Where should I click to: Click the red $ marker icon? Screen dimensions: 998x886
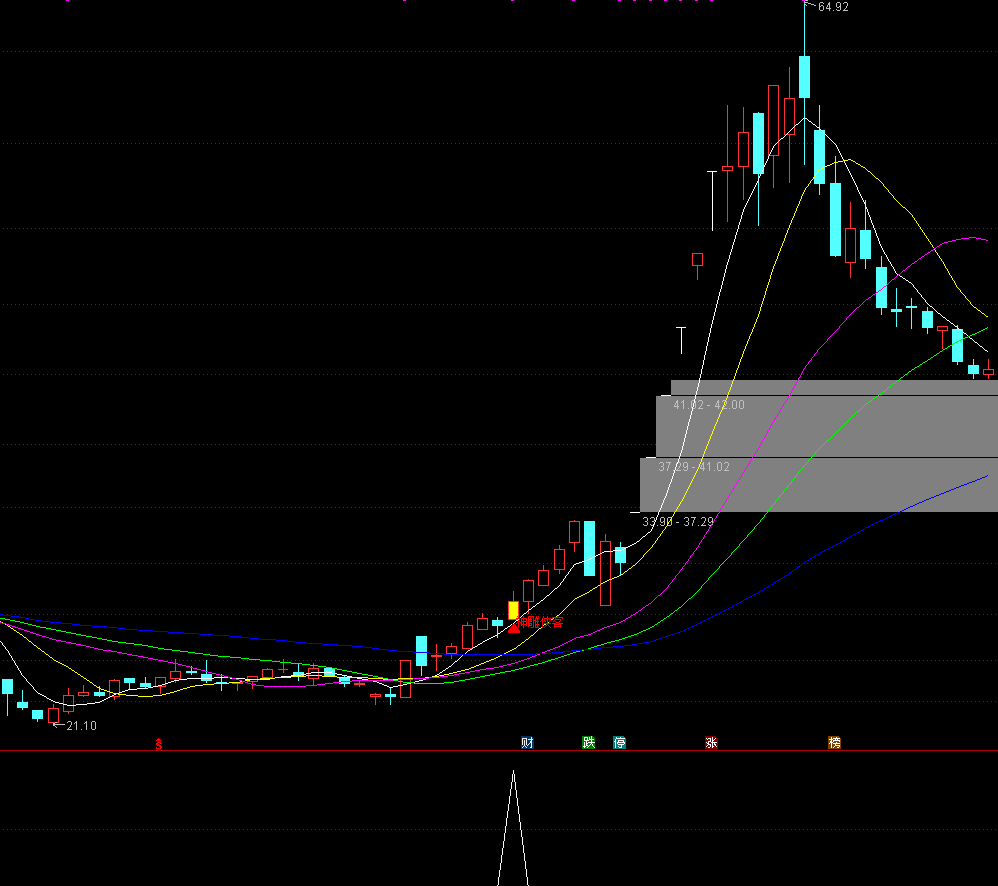(158, 743)
